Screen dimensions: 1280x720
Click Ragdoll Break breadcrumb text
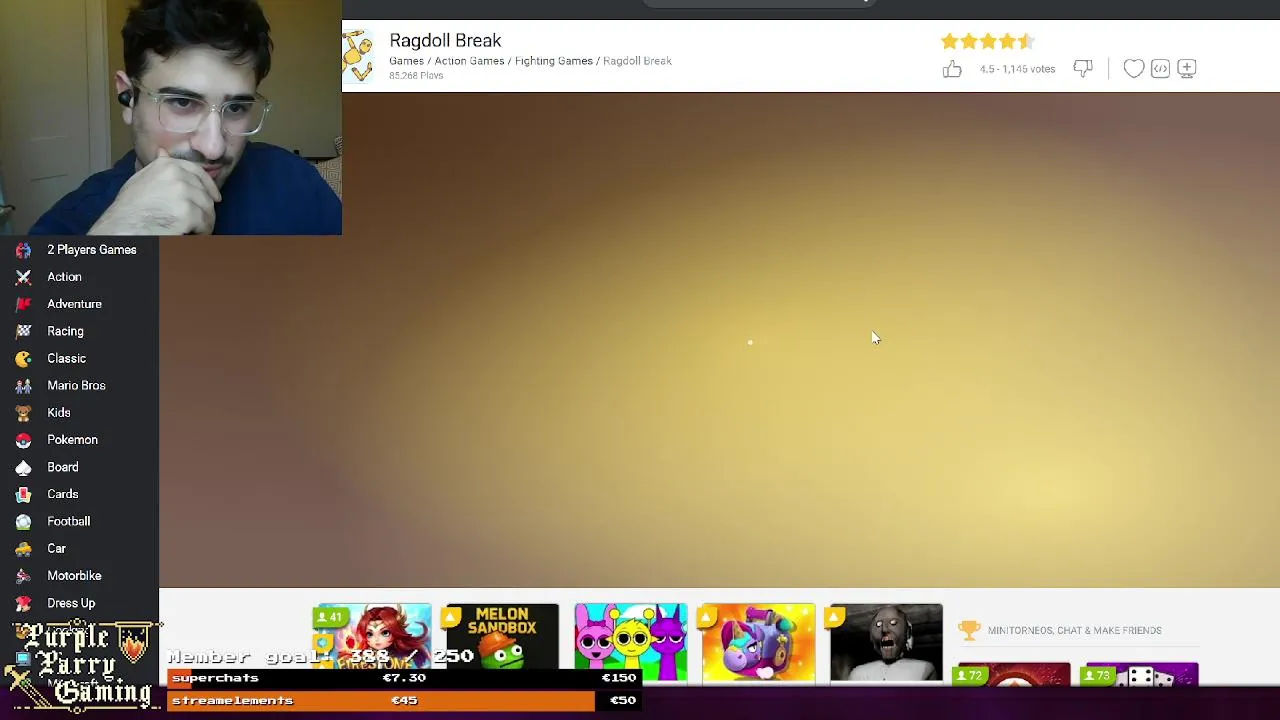point(637,61)
